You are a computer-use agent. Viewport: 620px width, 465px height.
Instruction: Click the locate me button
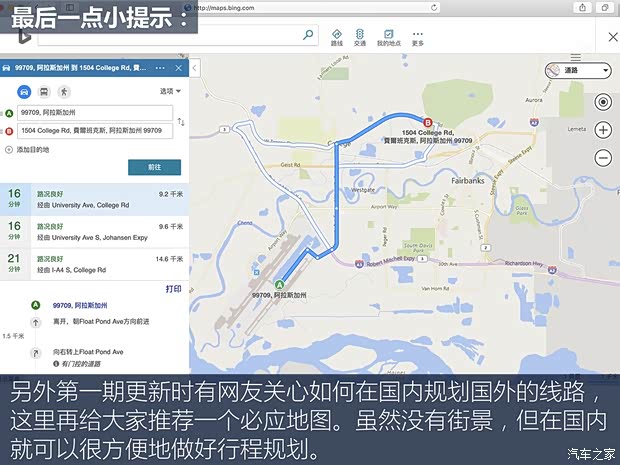(x=603, y=102)
